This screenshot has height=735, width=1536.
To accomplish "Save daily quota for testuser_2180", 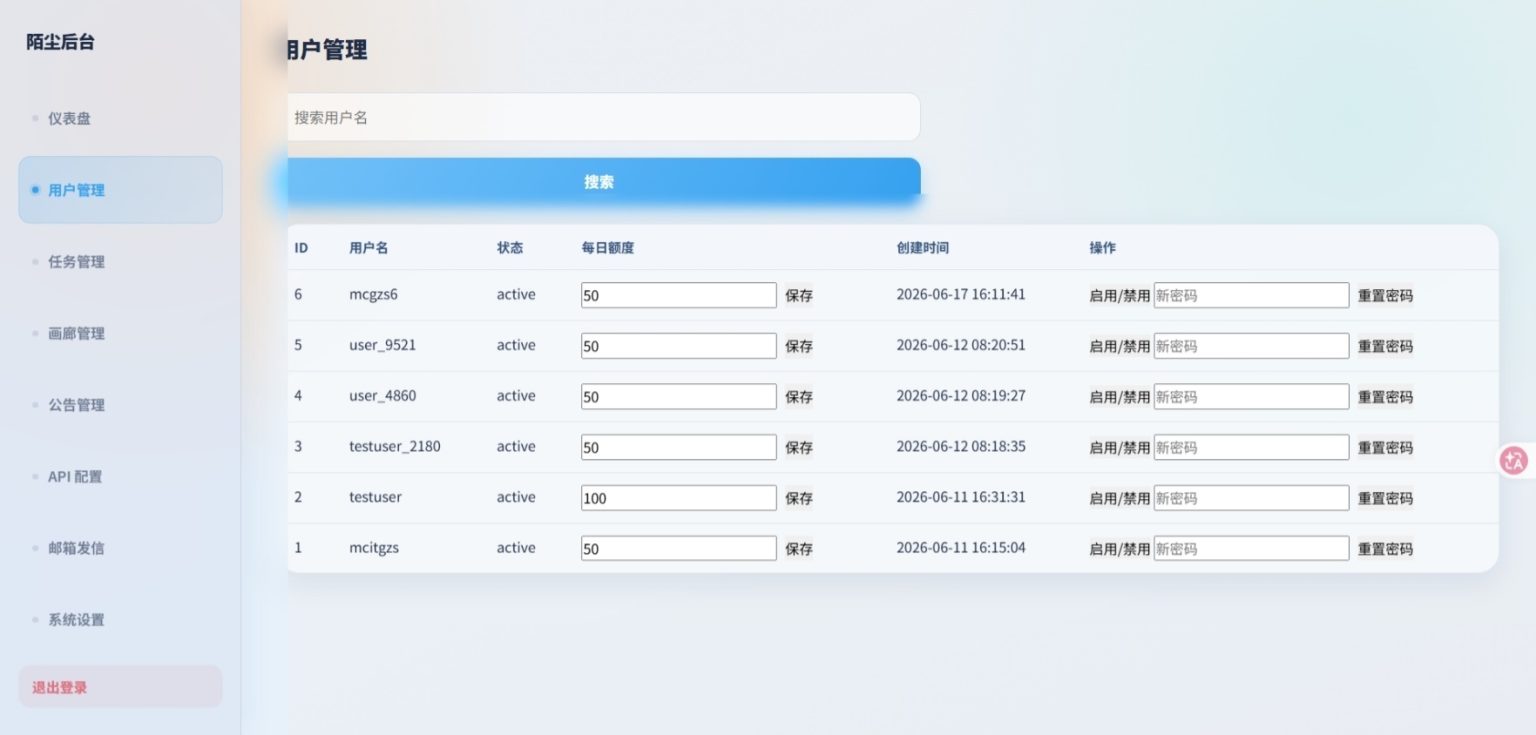I will coord(799,448).
